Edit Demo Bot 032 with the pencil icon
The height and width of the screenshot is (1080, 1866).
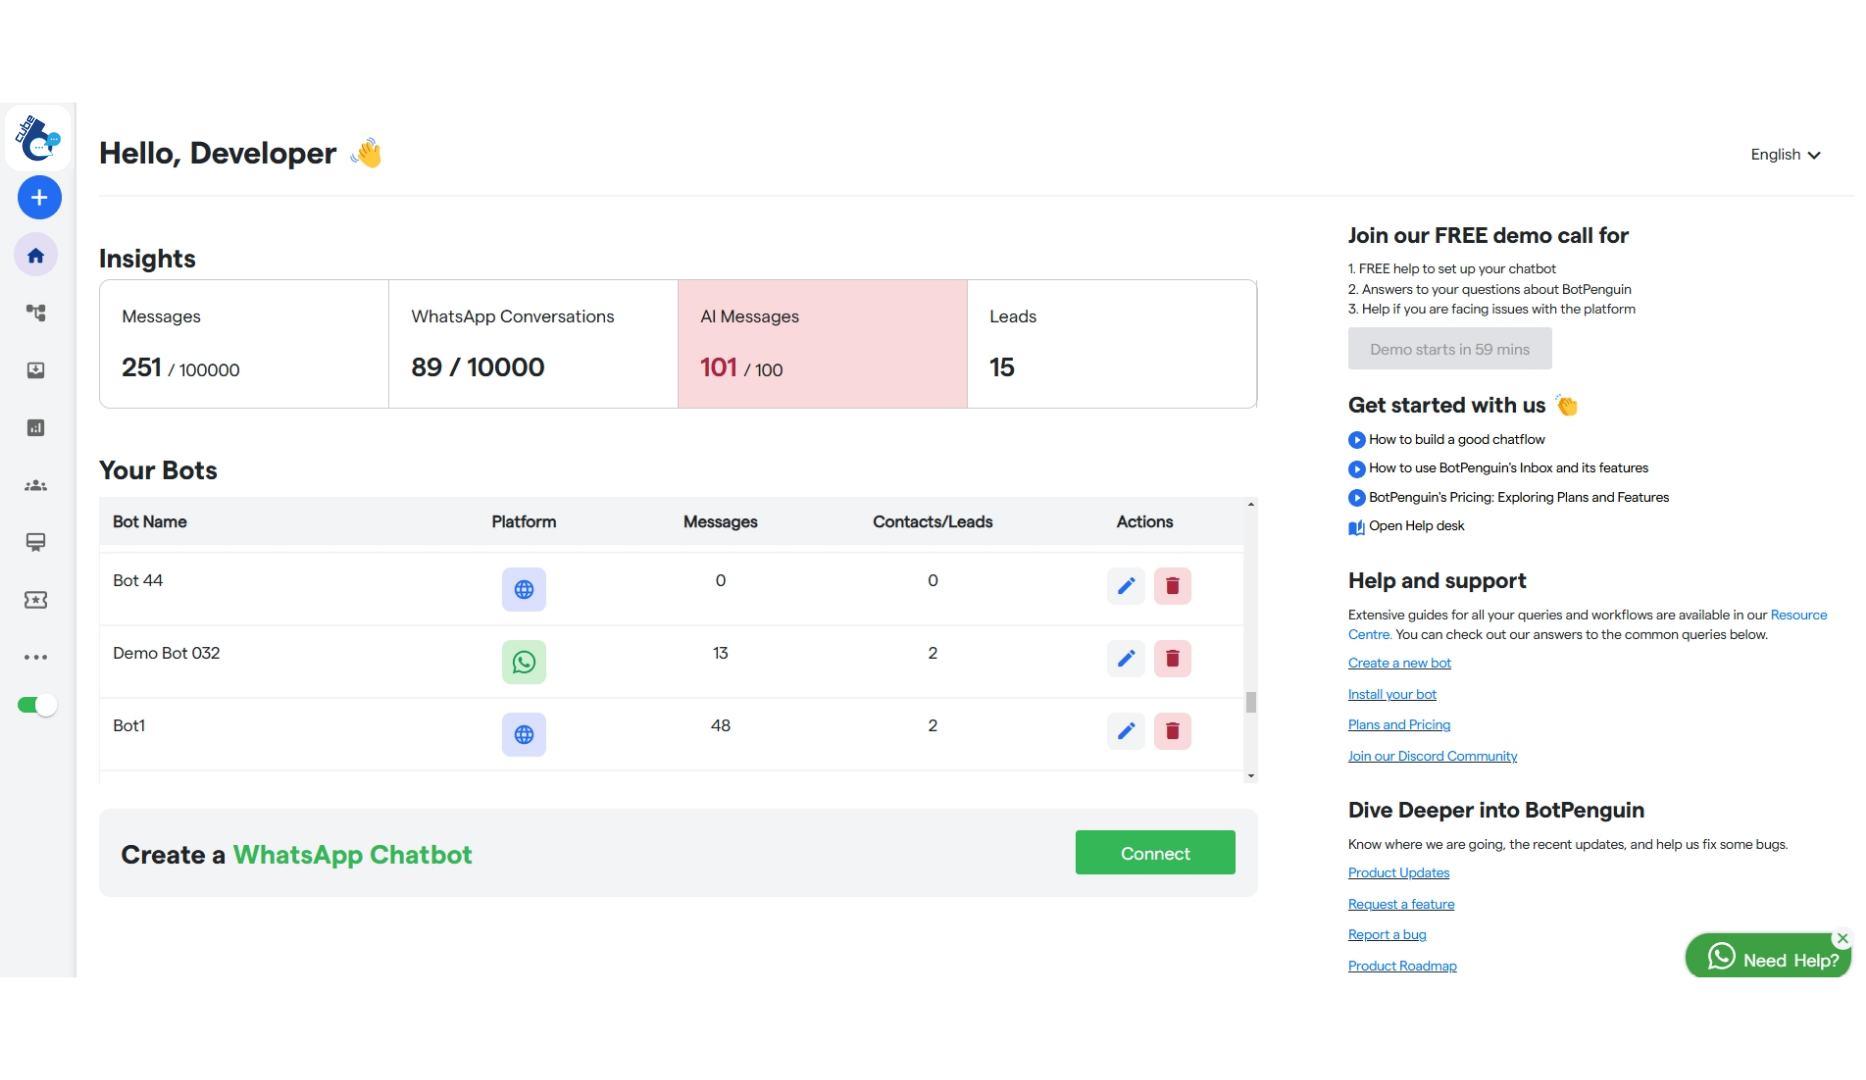coord(1126,659)
